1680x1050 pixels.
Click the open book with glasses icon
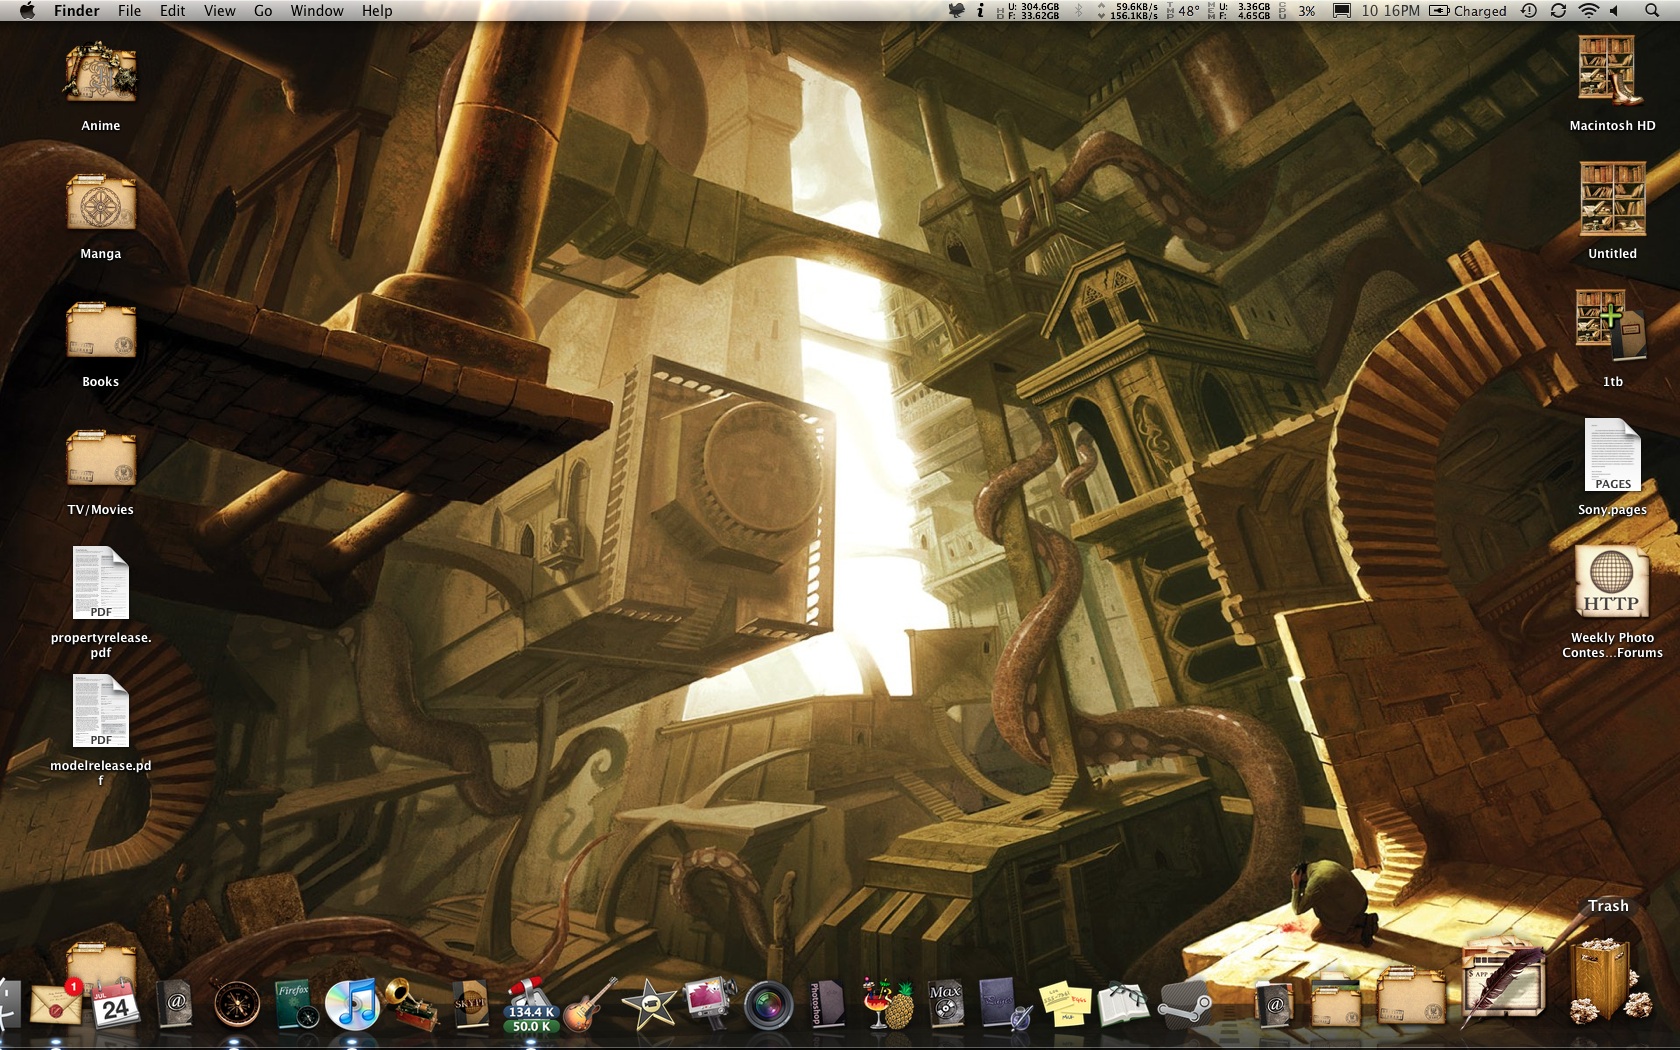[x=1122, y=1005]
